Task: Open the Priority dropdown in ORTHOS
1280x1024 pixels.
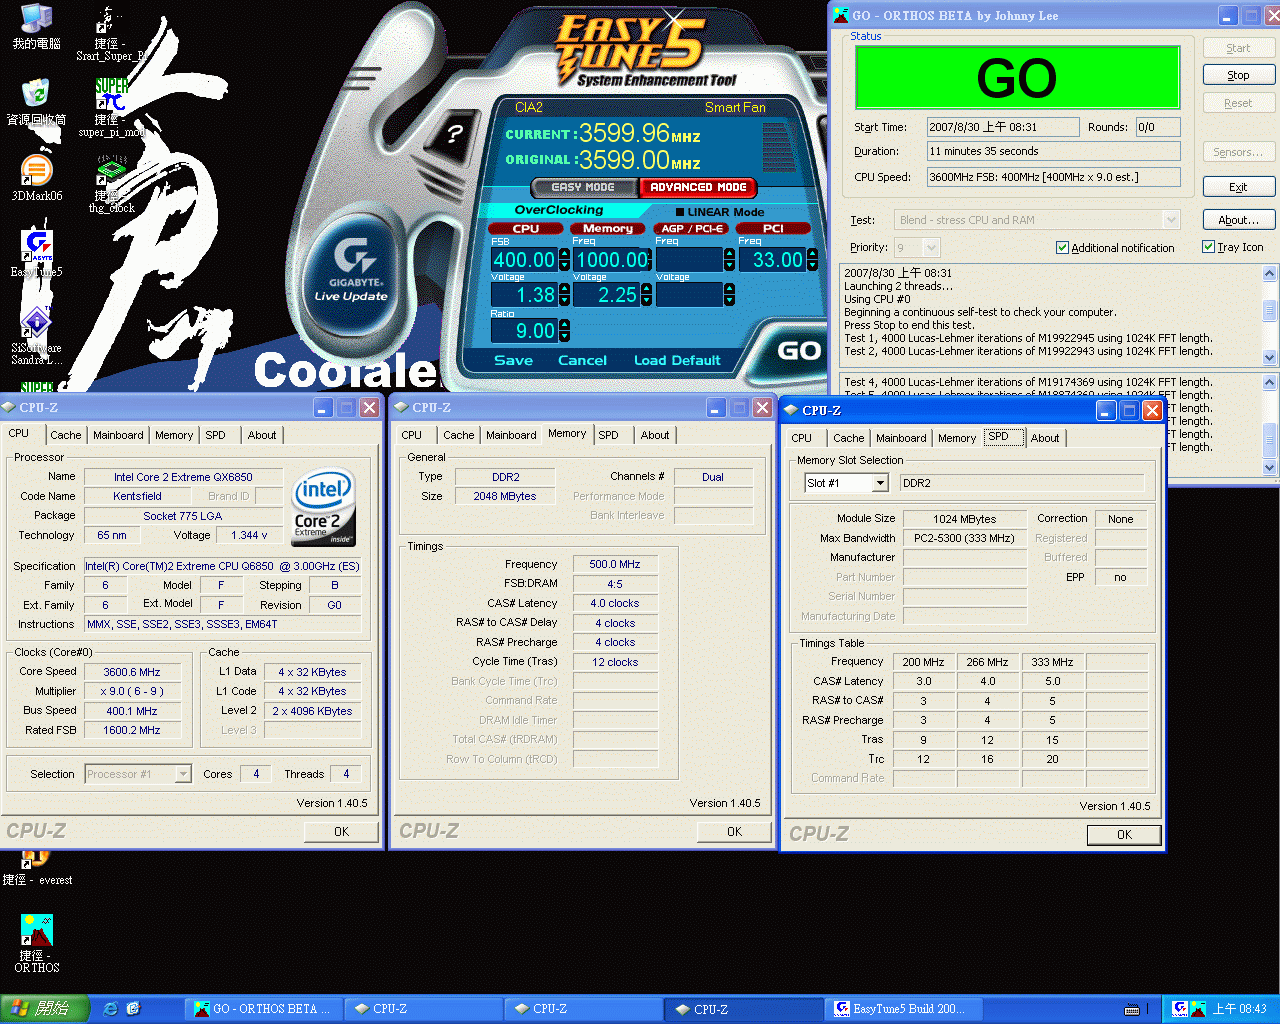Action: 931,247
